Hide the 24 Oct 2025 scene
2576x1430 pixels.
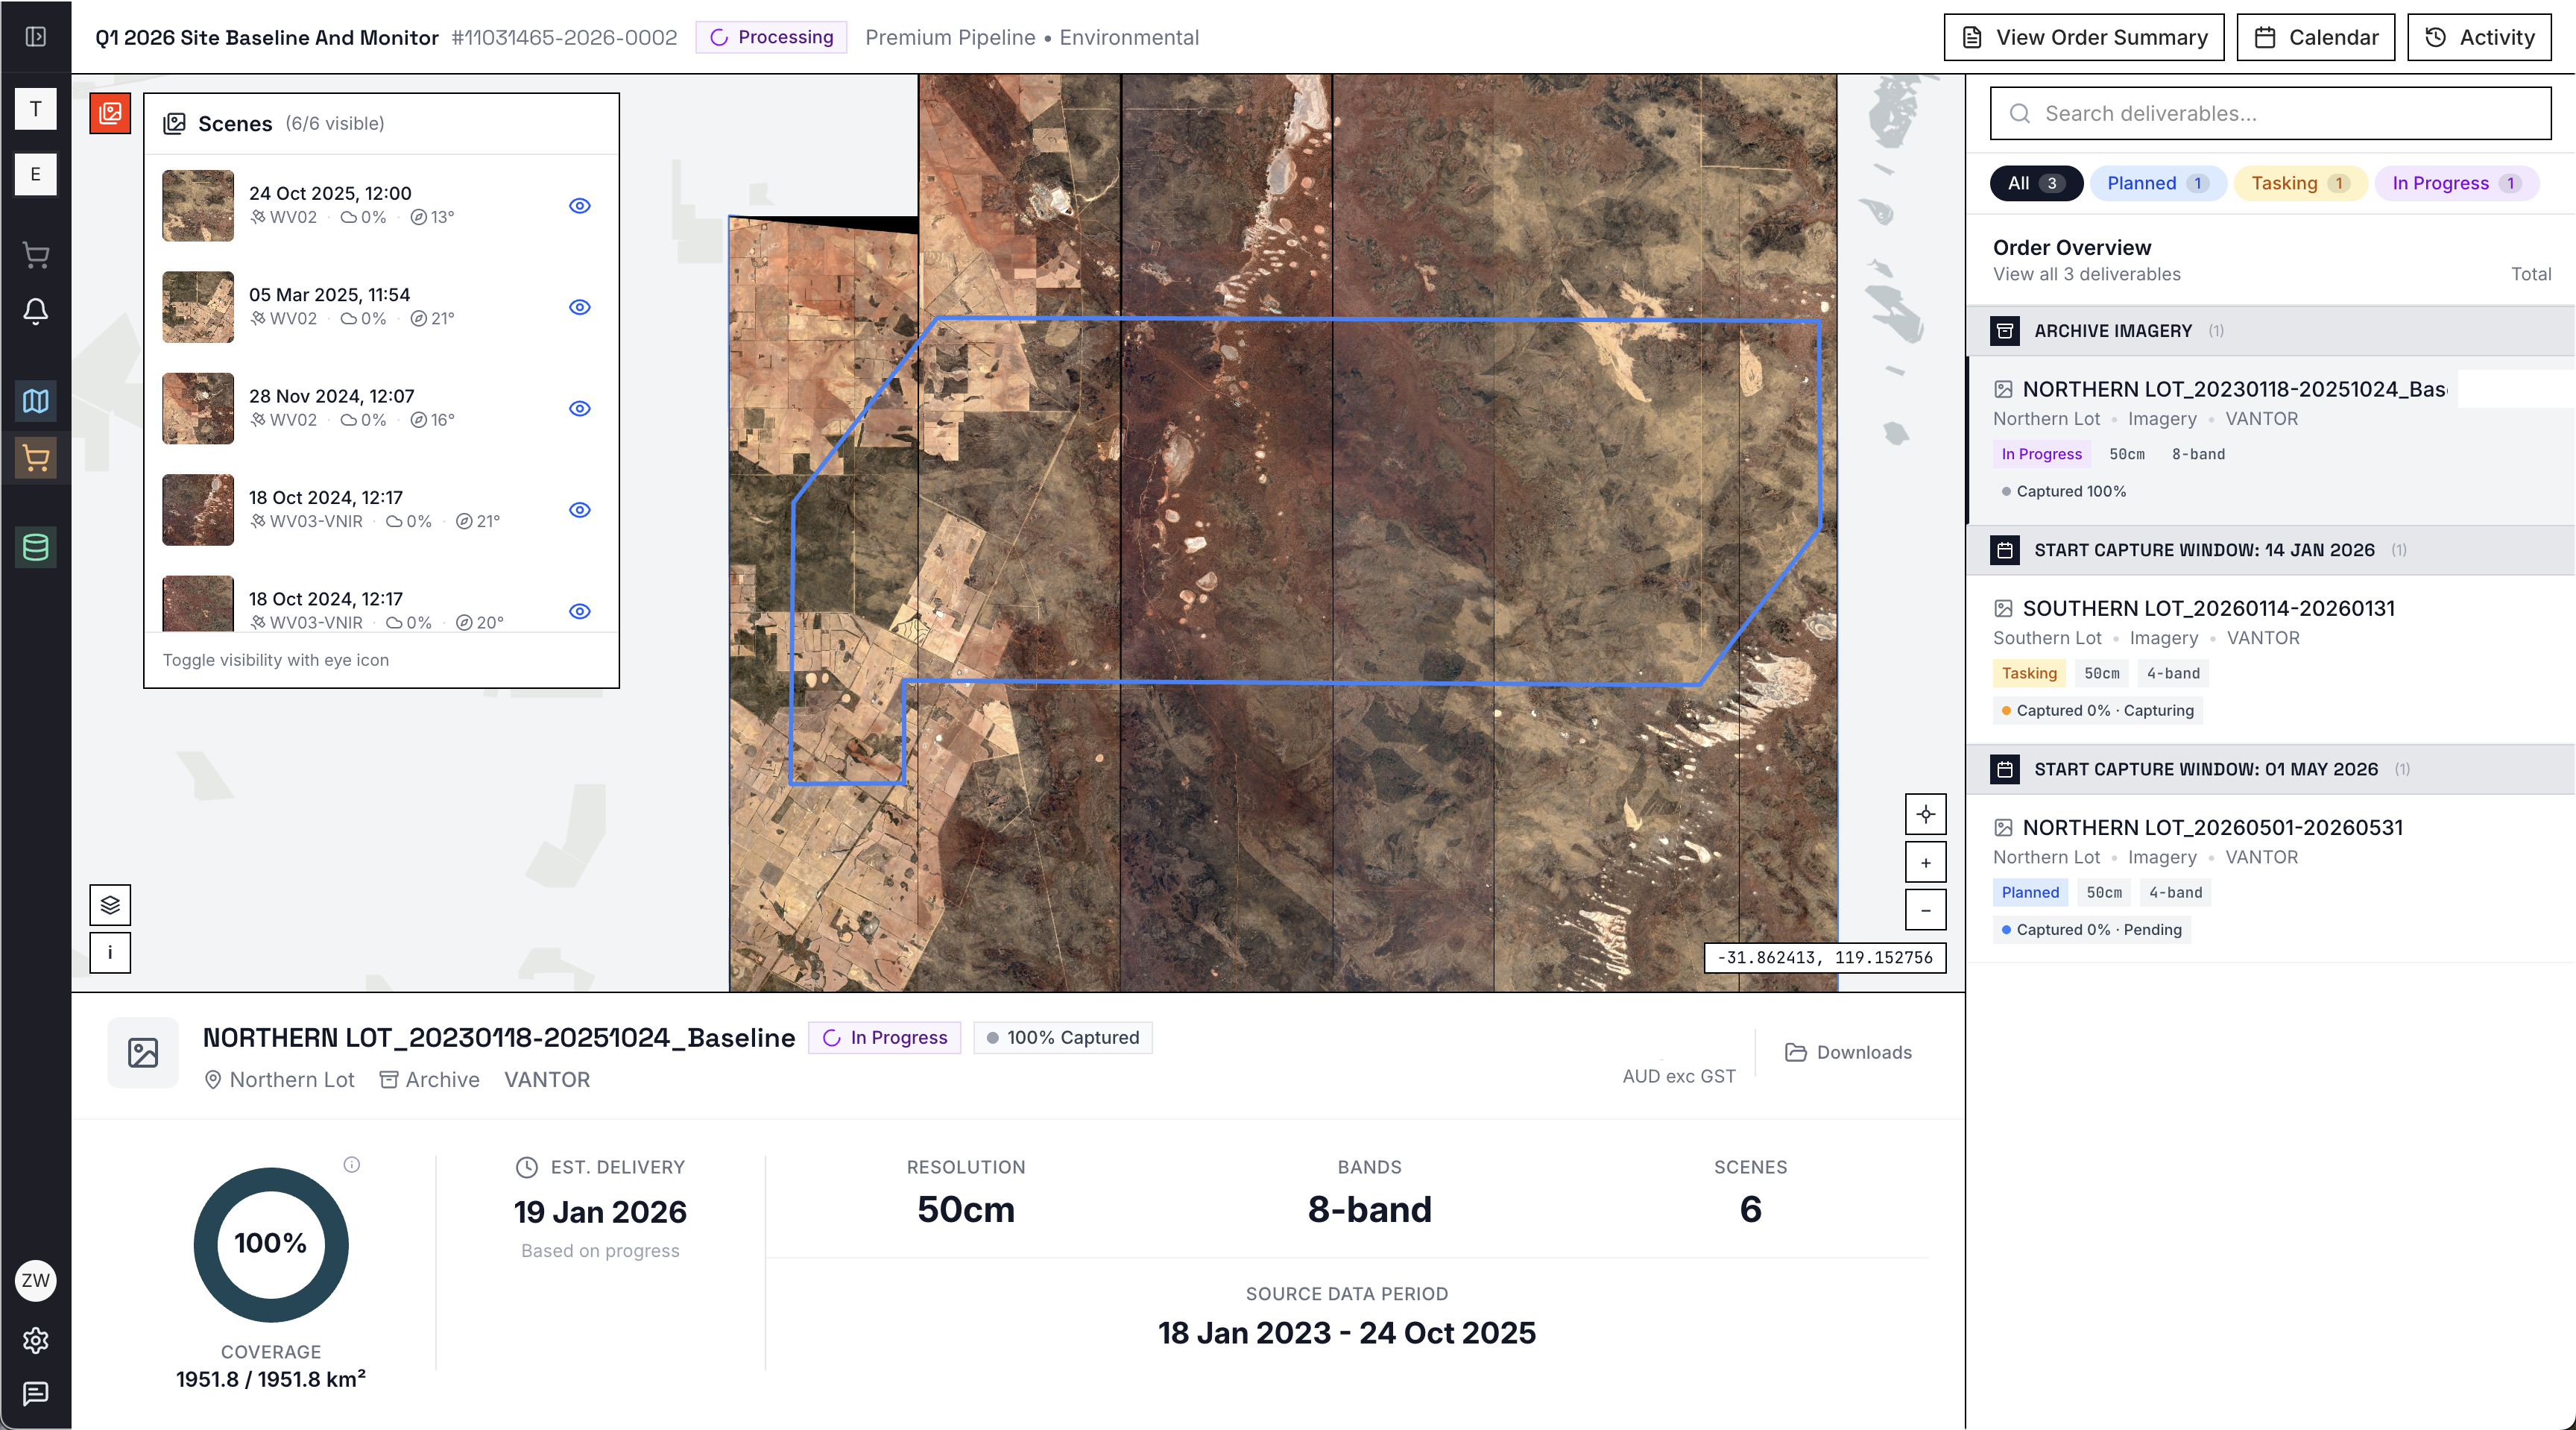pyautogui.click(x=580, y=206)
